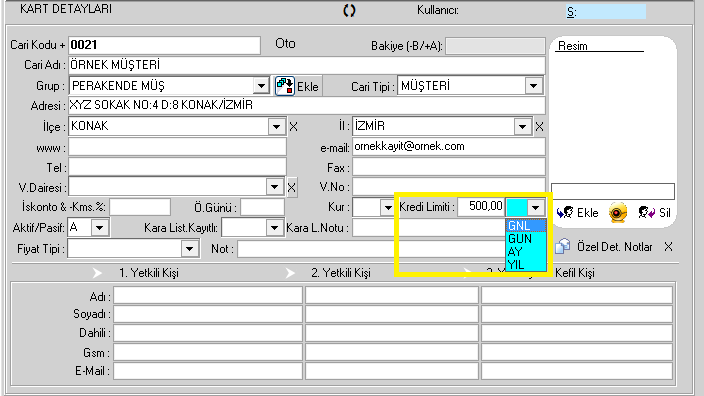Focus the www field
Image resolution: width=704 pixels, height=396 pixels.
coord(177,147)
